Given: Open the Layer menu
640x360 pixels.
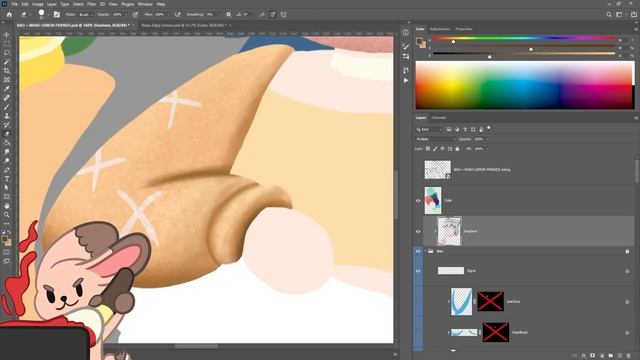Looking at the screenshot, I should tap(52, 4).
